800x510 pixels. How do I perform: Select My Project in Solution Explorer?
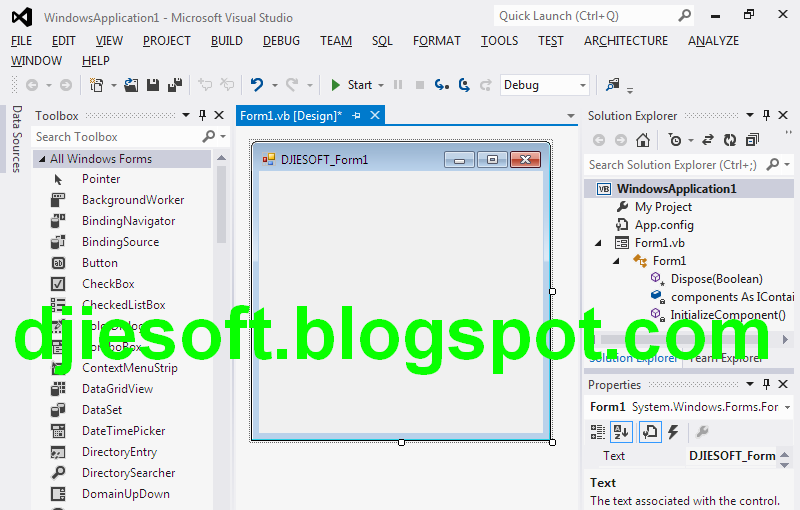click(x=663, y=207)
